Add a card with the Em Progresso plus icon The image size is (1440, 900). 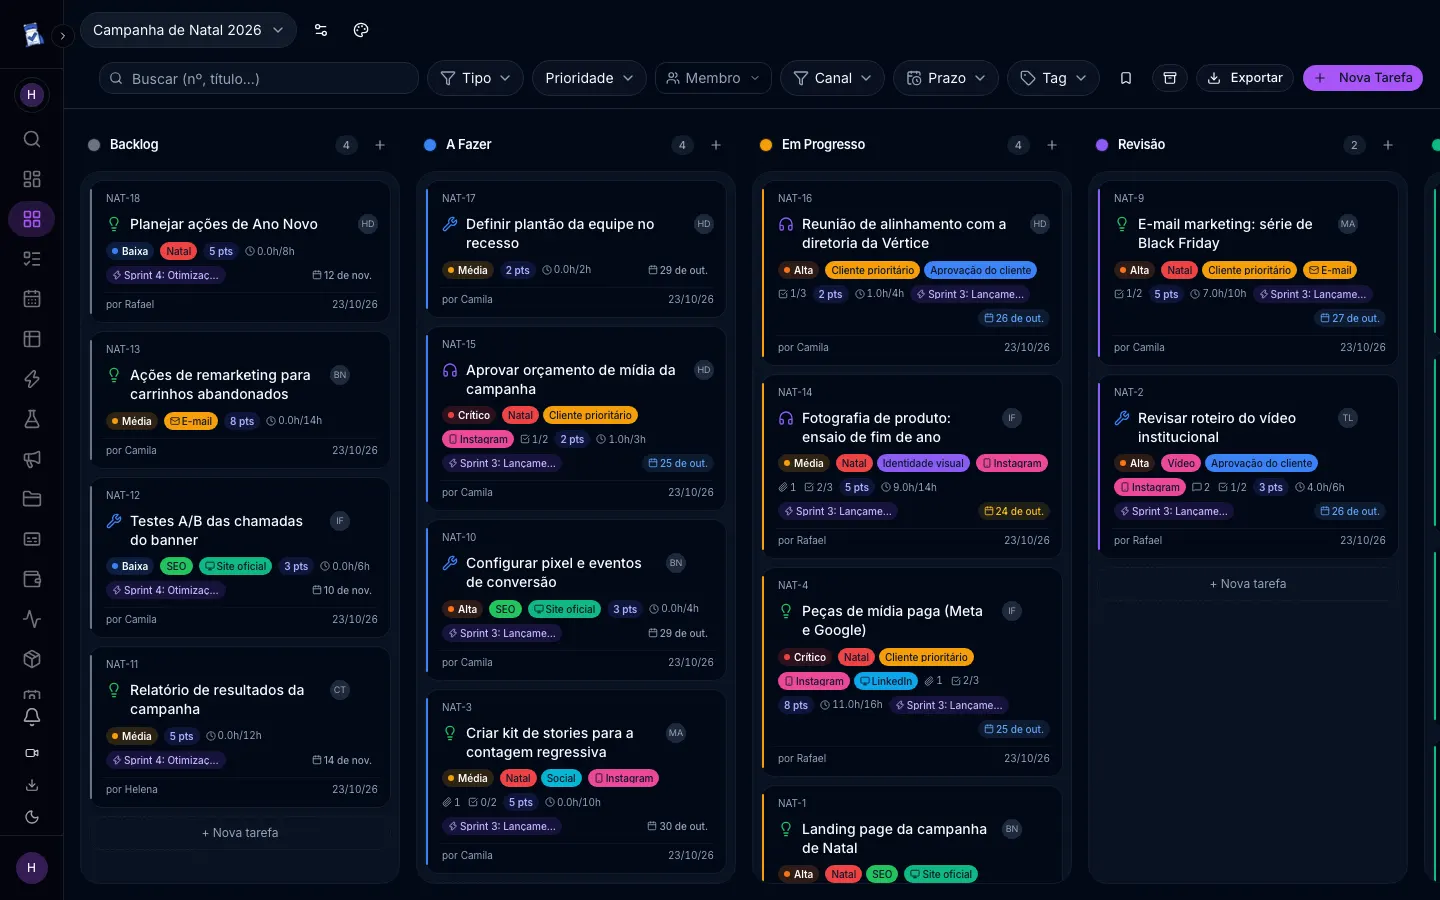1052,145
